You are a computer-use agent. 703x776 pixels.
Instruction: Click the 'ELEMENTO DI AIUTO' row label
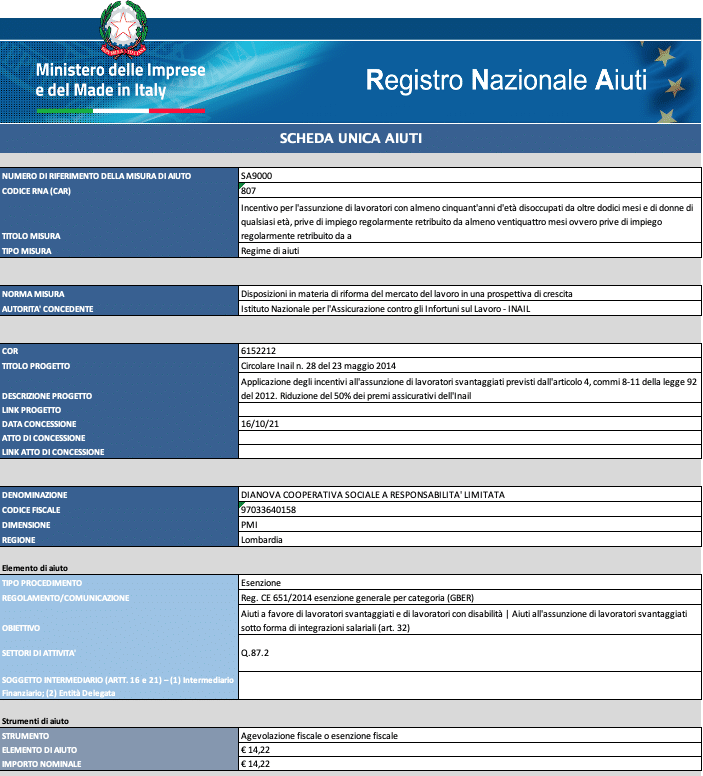[x=39, y=750]
